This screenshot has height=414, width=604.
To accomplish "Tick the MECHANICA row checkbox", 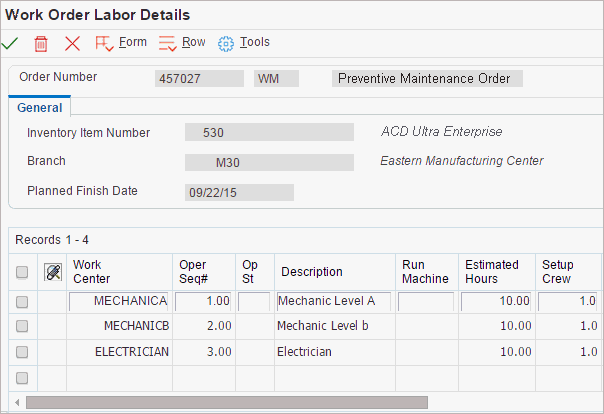I will pos(22,301).
